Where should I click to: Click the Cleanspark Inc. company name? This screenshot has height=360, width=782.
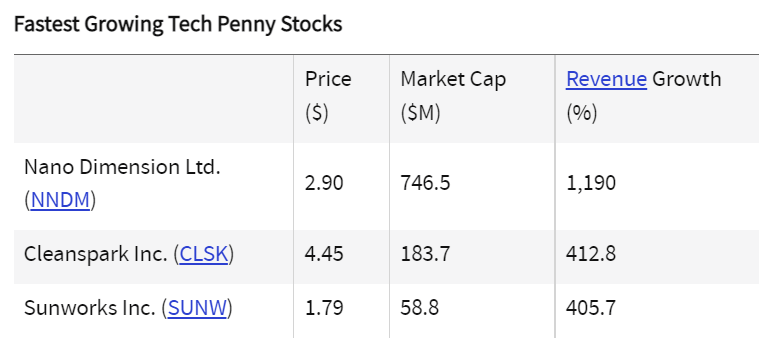(x=96, y=254)
